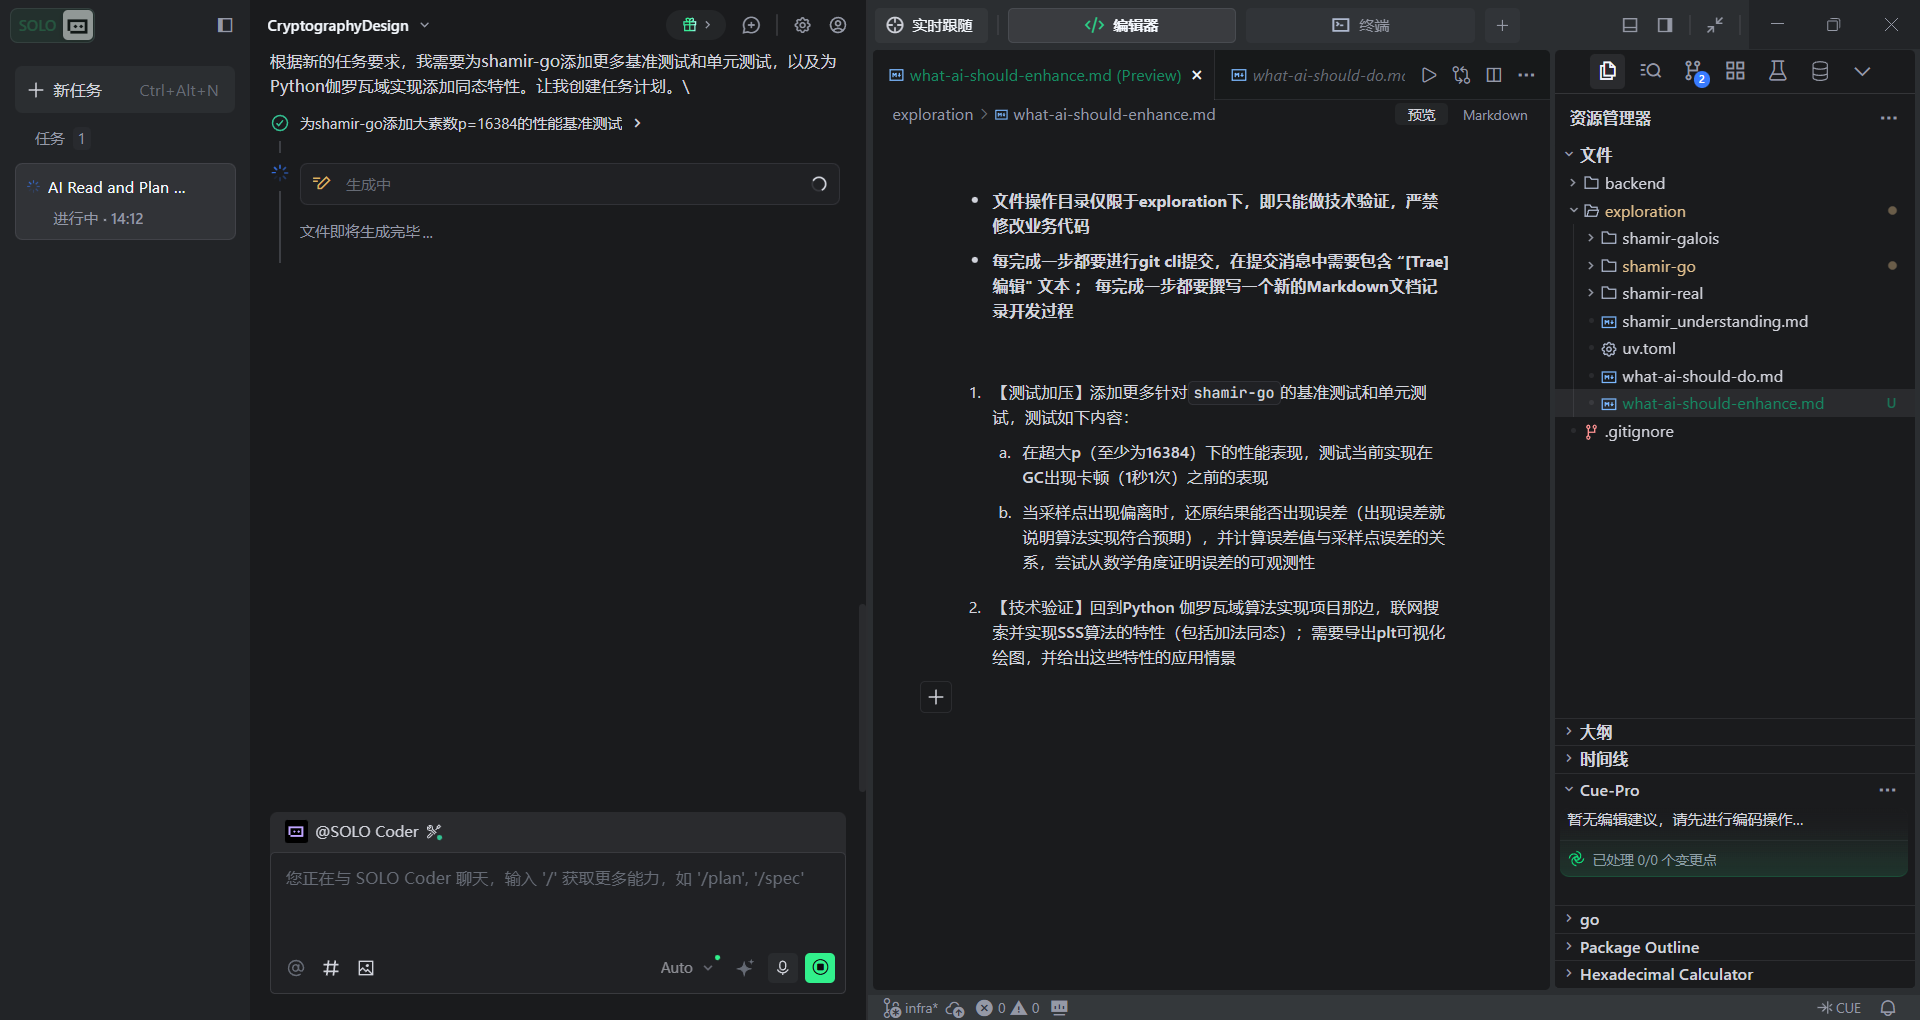Image resolution: width=1920 pixels, height=1020 pixels.
Task: Click the green stop generation button
Action: pyautogui.click(x=820, y=967)
